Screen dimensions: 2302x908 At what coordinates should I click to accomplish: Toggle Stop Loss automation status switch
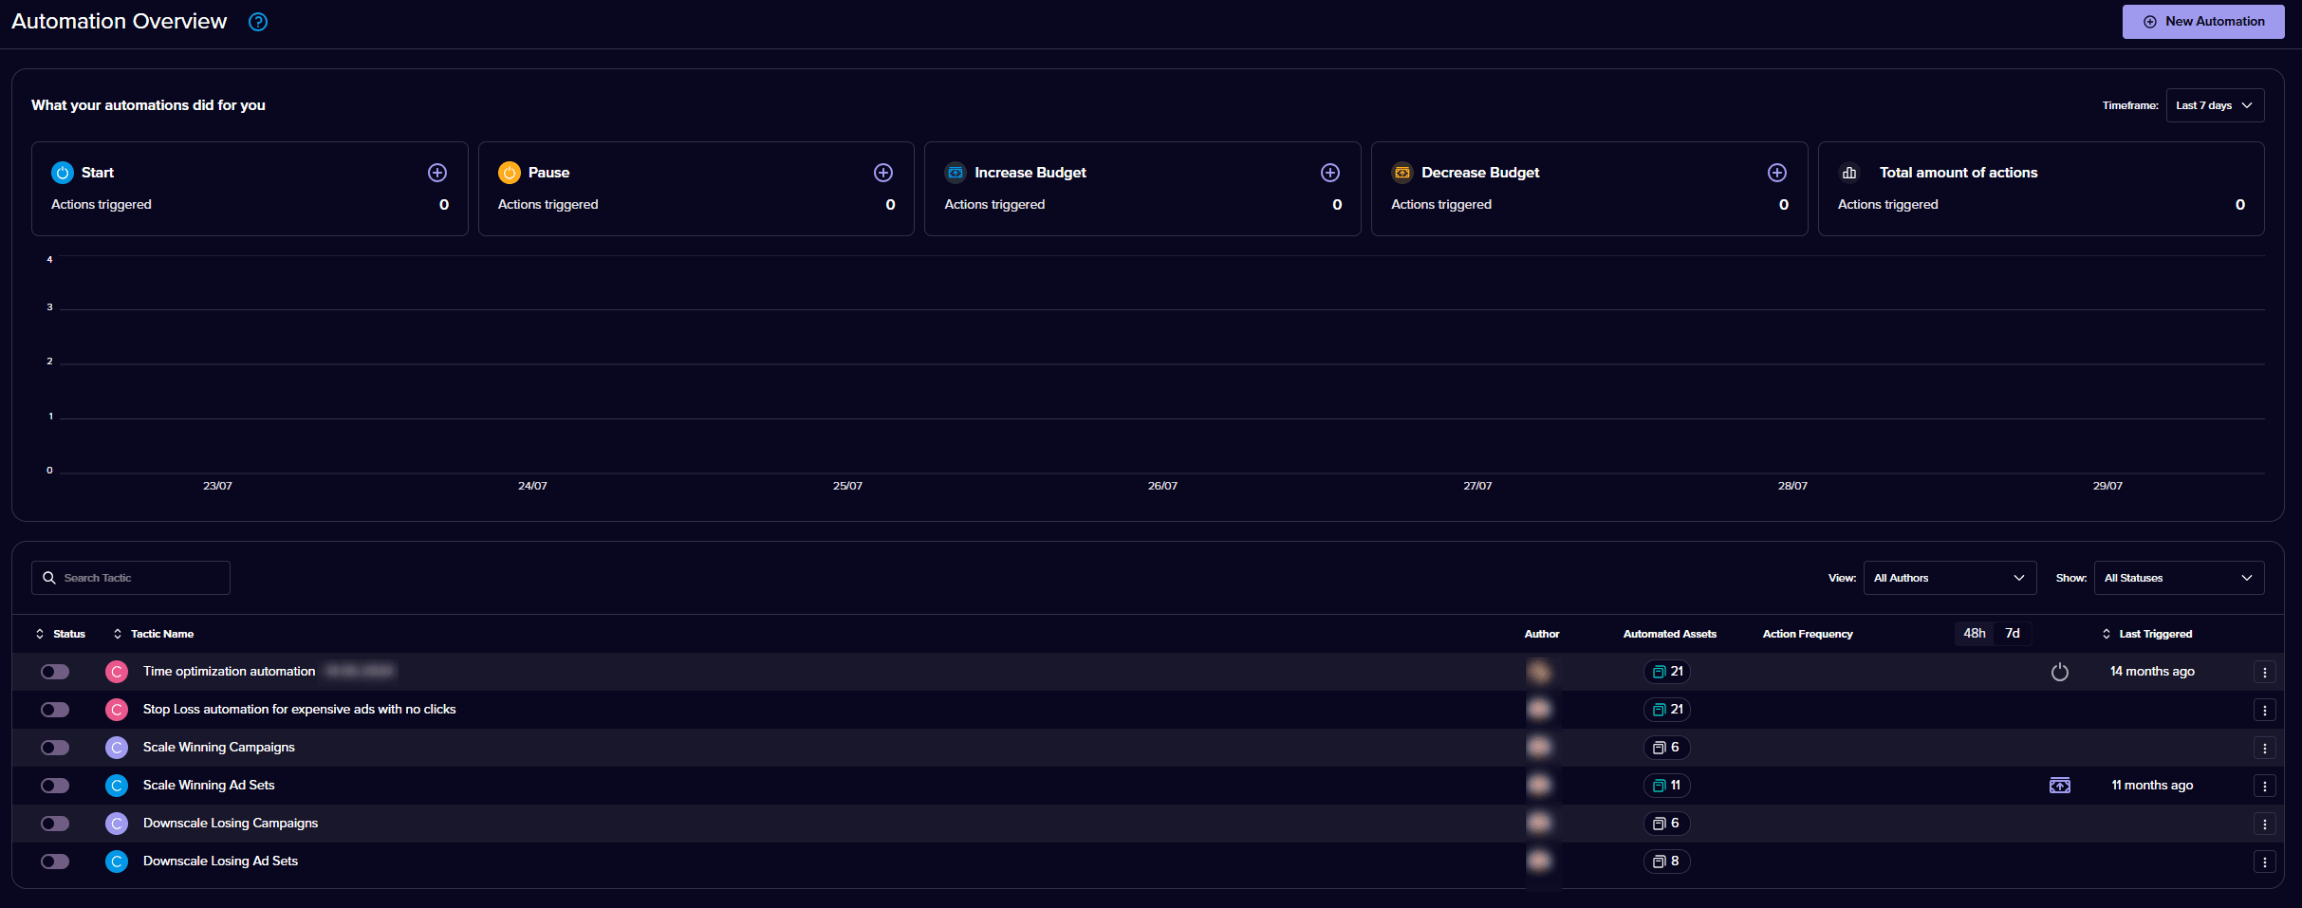[55, 710]
